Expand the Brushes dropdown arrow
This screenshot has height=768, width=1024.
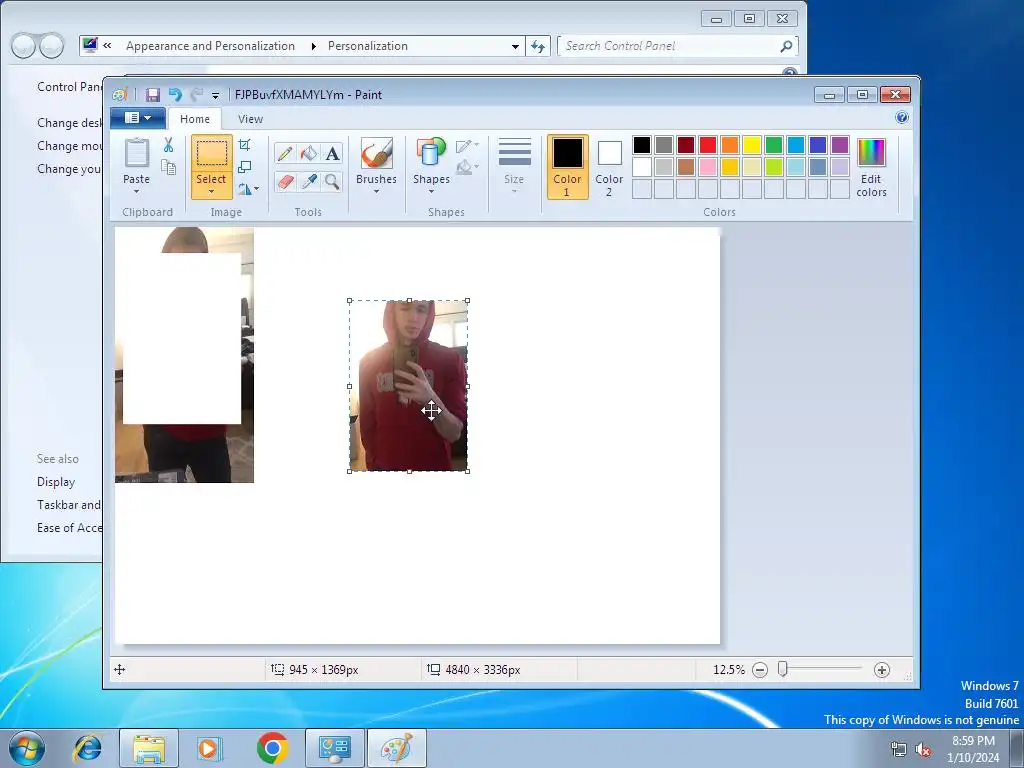[x=376, y=191]
